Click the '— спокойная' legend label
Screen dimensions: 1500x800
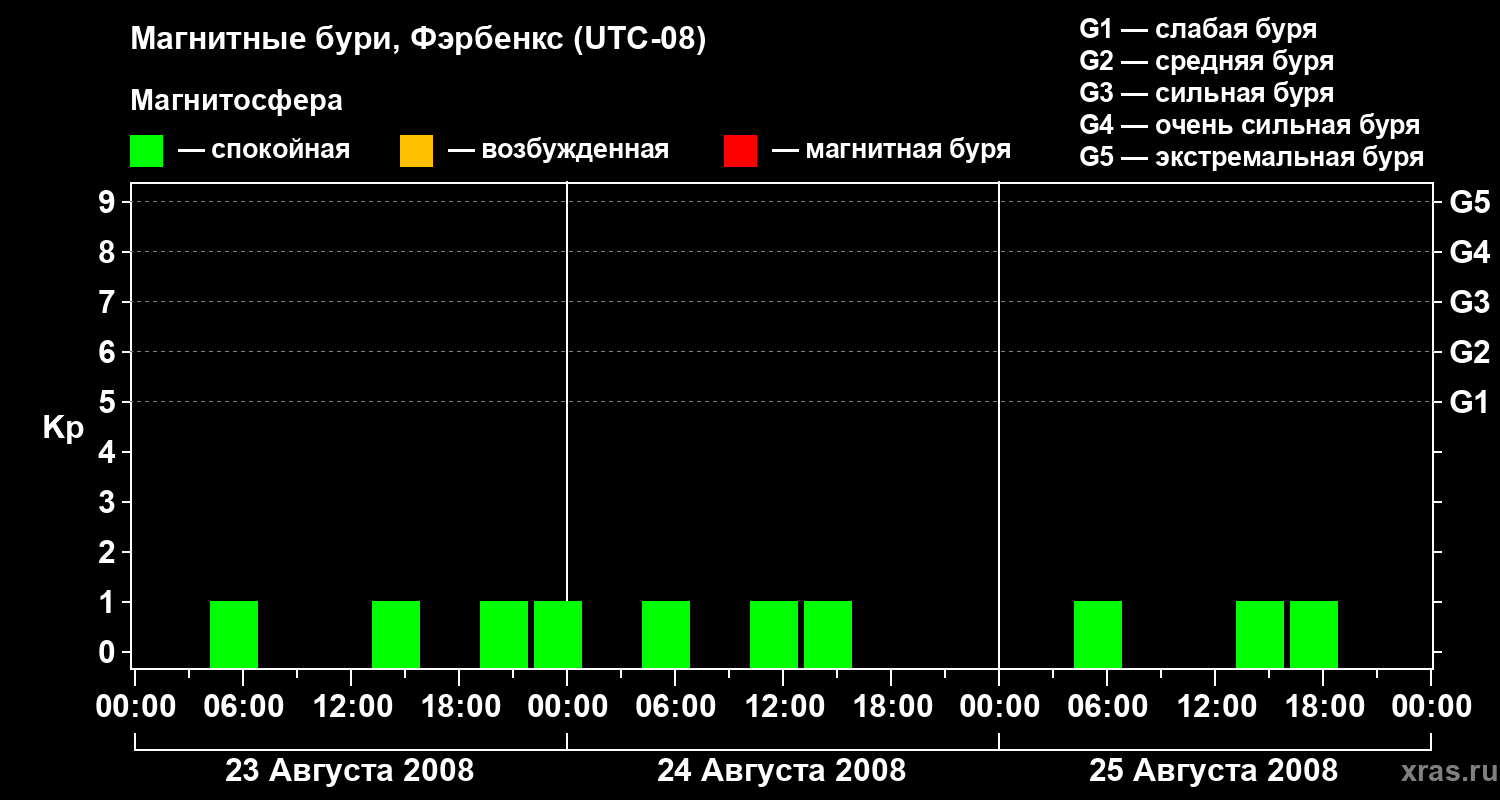pos(264,150)
